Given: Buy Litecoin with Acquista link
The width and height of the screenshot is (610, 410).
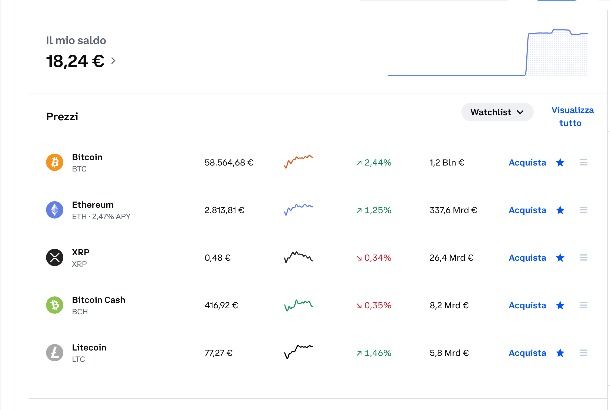Looking at the screenshot, I should 527,353.
